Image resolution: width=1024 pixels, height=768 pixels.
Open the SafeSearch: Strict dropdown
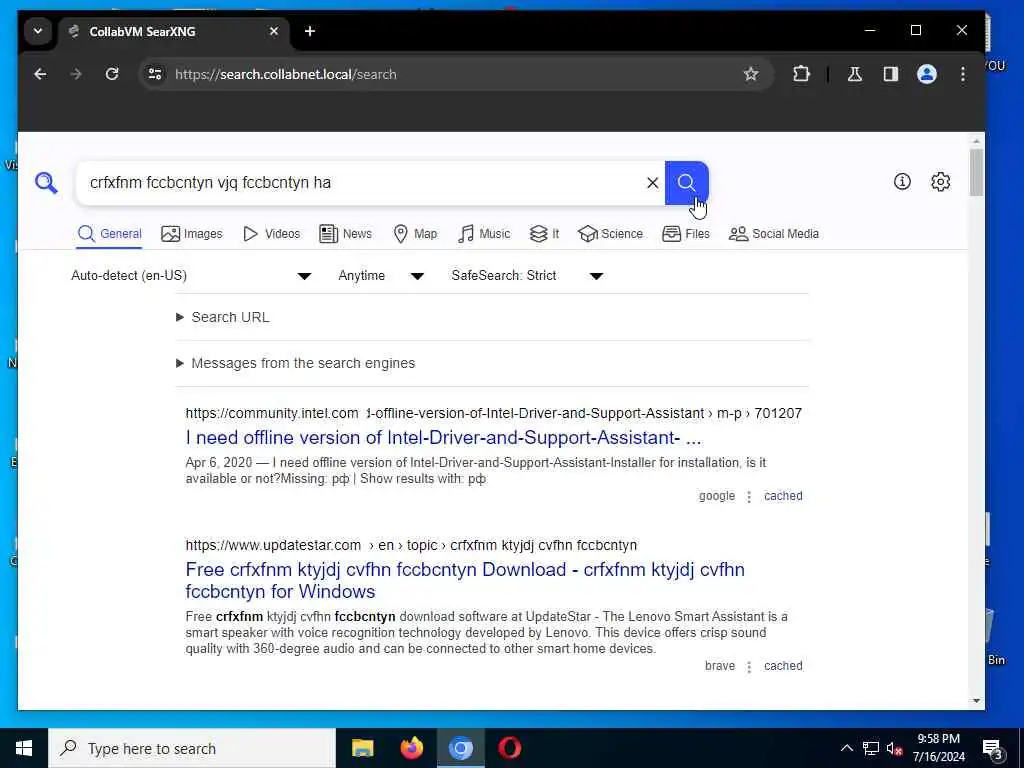(x=526, y=276)
